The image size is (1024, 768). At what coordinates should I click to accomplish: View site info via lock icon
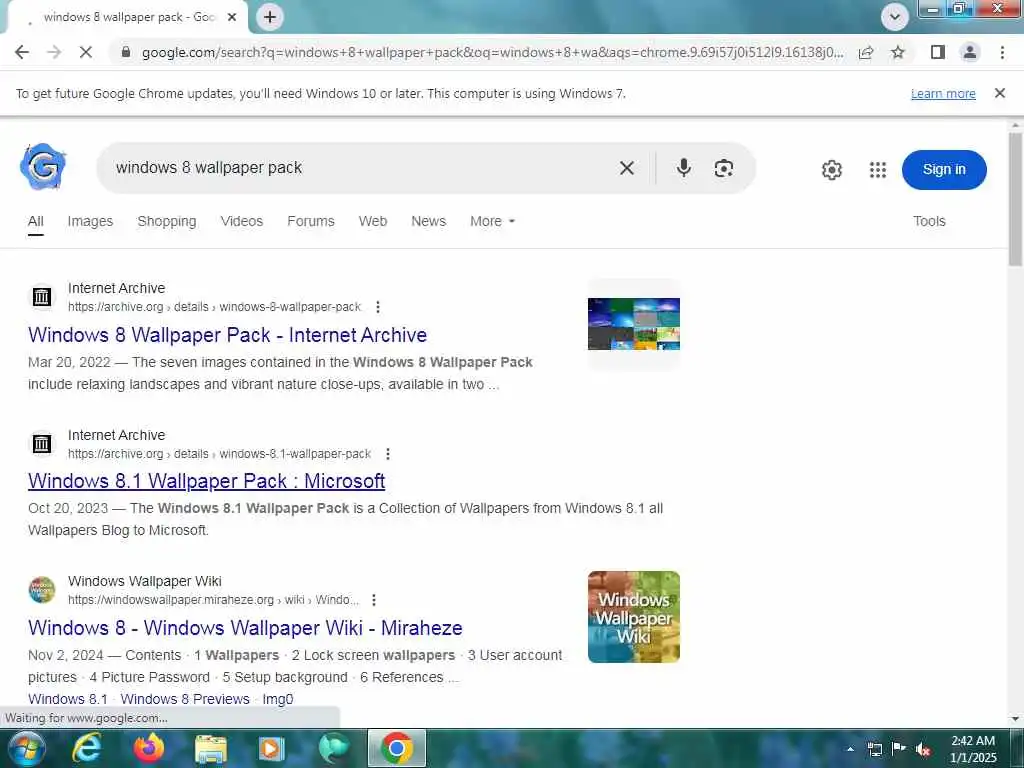pyautogui.click(x=125, y=52)
